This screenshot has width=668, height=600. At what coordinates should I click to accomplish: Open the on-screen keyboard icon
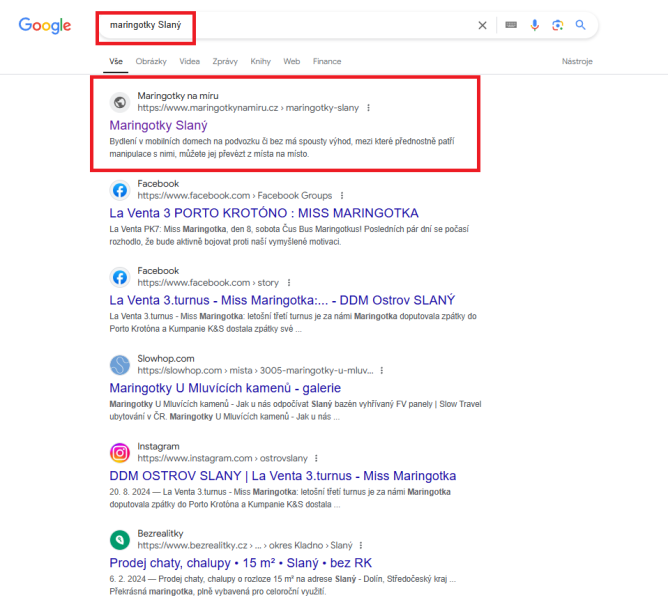click(x=511, y=25)
